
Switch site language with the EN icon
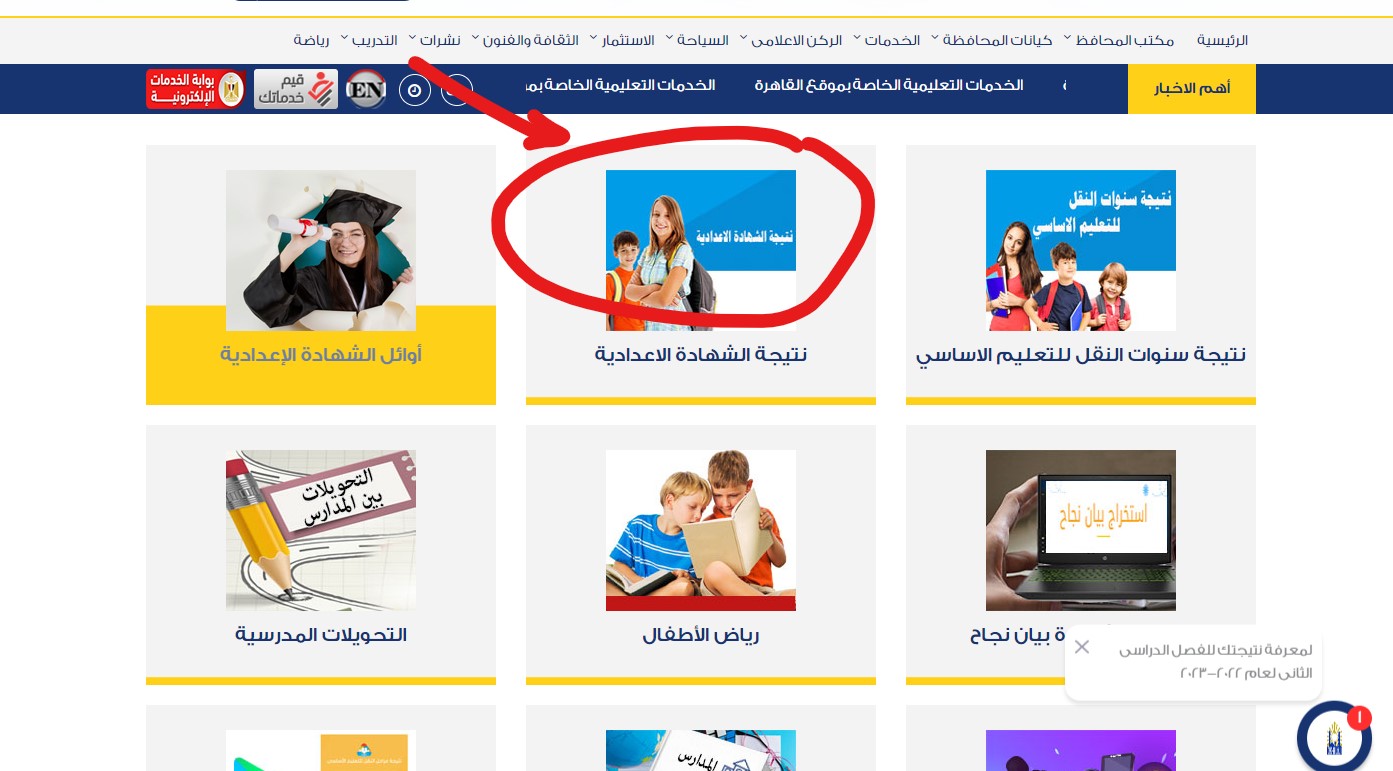click(366, 89)
